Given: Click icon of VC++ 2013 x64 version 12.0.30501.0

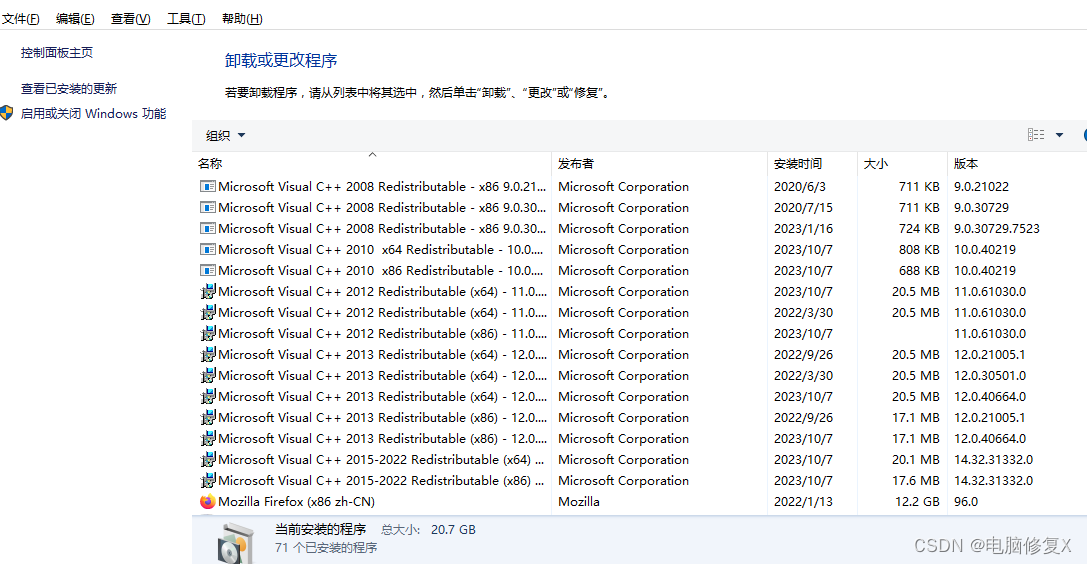Looking at the screenshot, I should pos(207,376).
